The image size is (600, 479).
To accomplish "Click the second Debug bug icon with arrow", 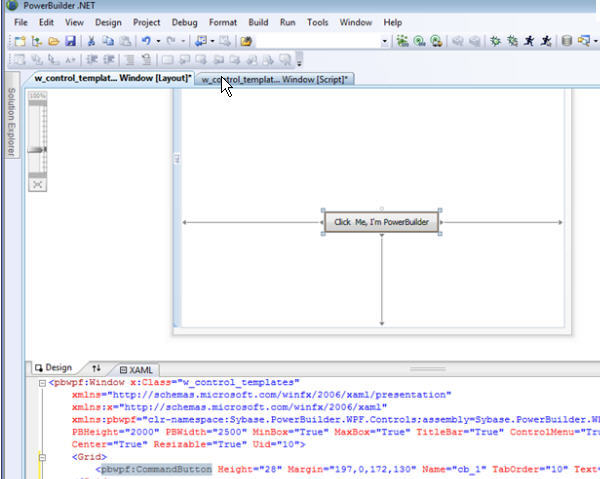I will click(512, 41).
